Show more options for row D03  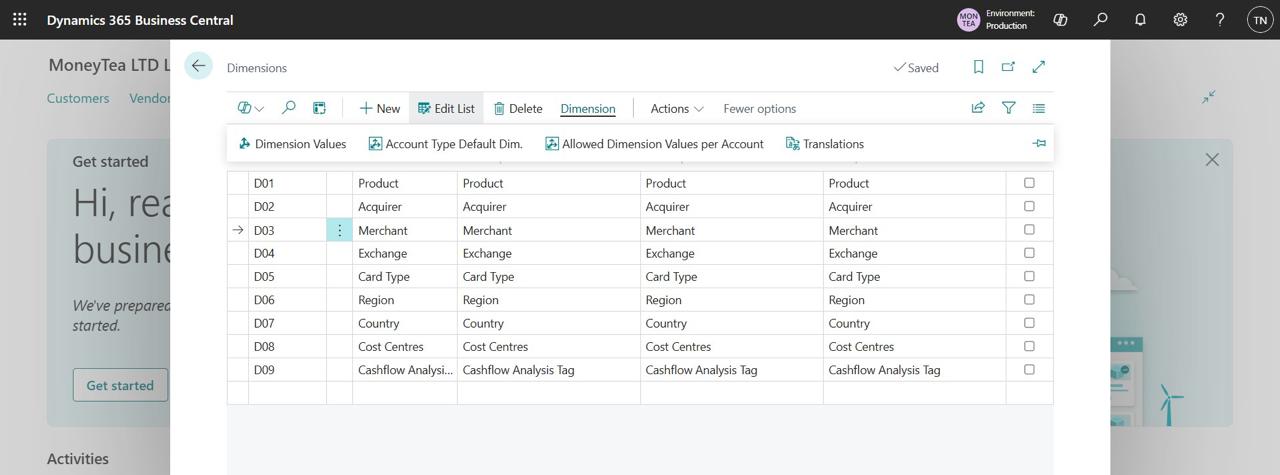click(340, 230)
